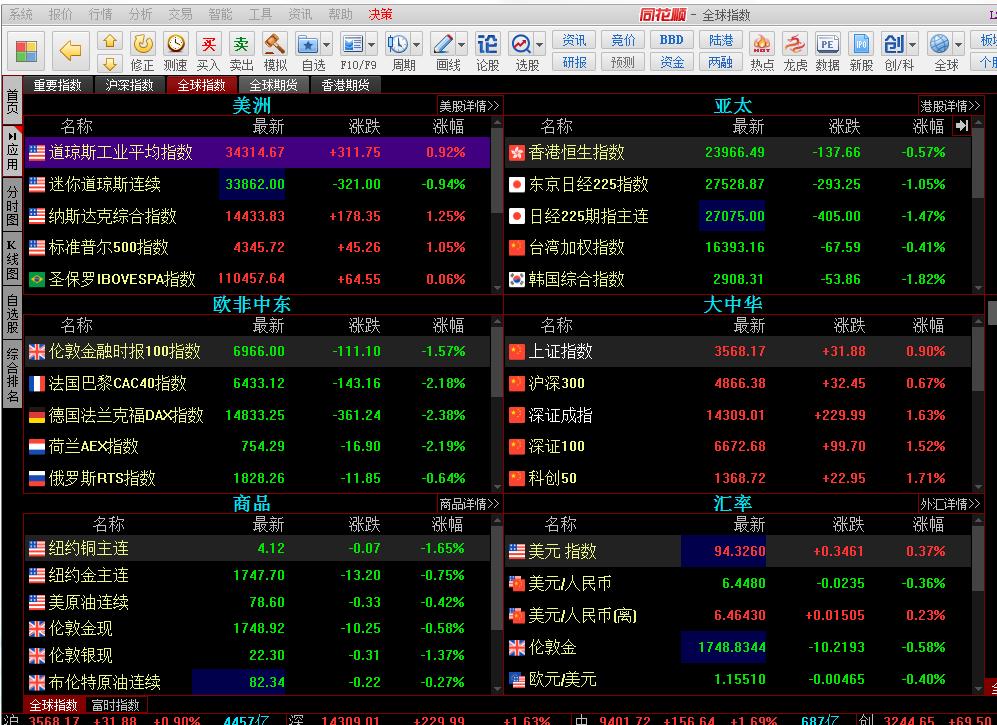The width and height of the screenshot is (997, 725).
Task: Click the down arrow toolbar icon
Action: click(110, 63)
